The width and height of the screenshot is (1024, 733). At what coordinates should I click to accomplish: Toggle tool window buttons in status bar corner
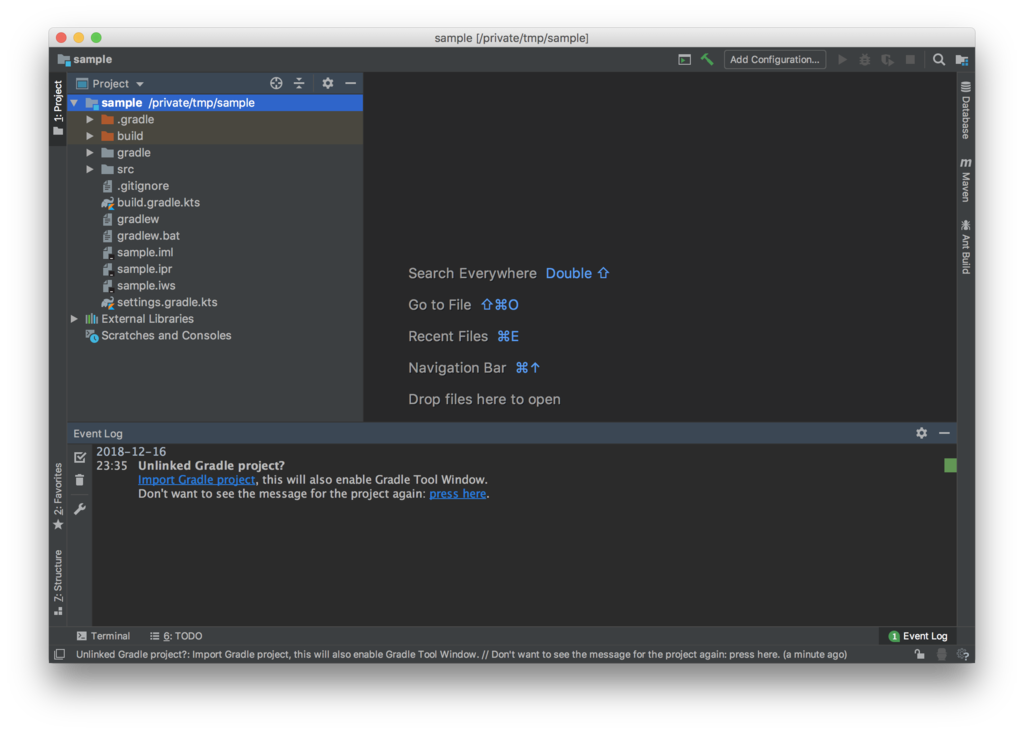59,654
